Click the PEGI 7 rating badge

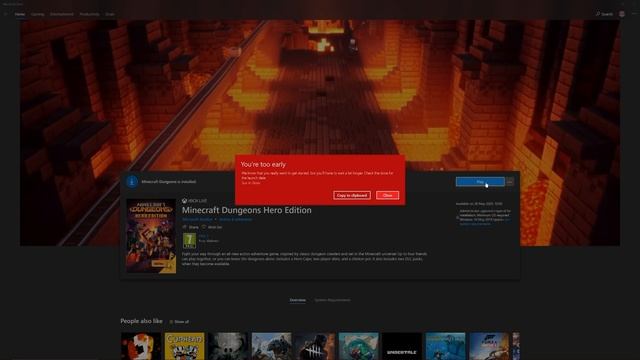pyautogui.click(x=189, y=241)
